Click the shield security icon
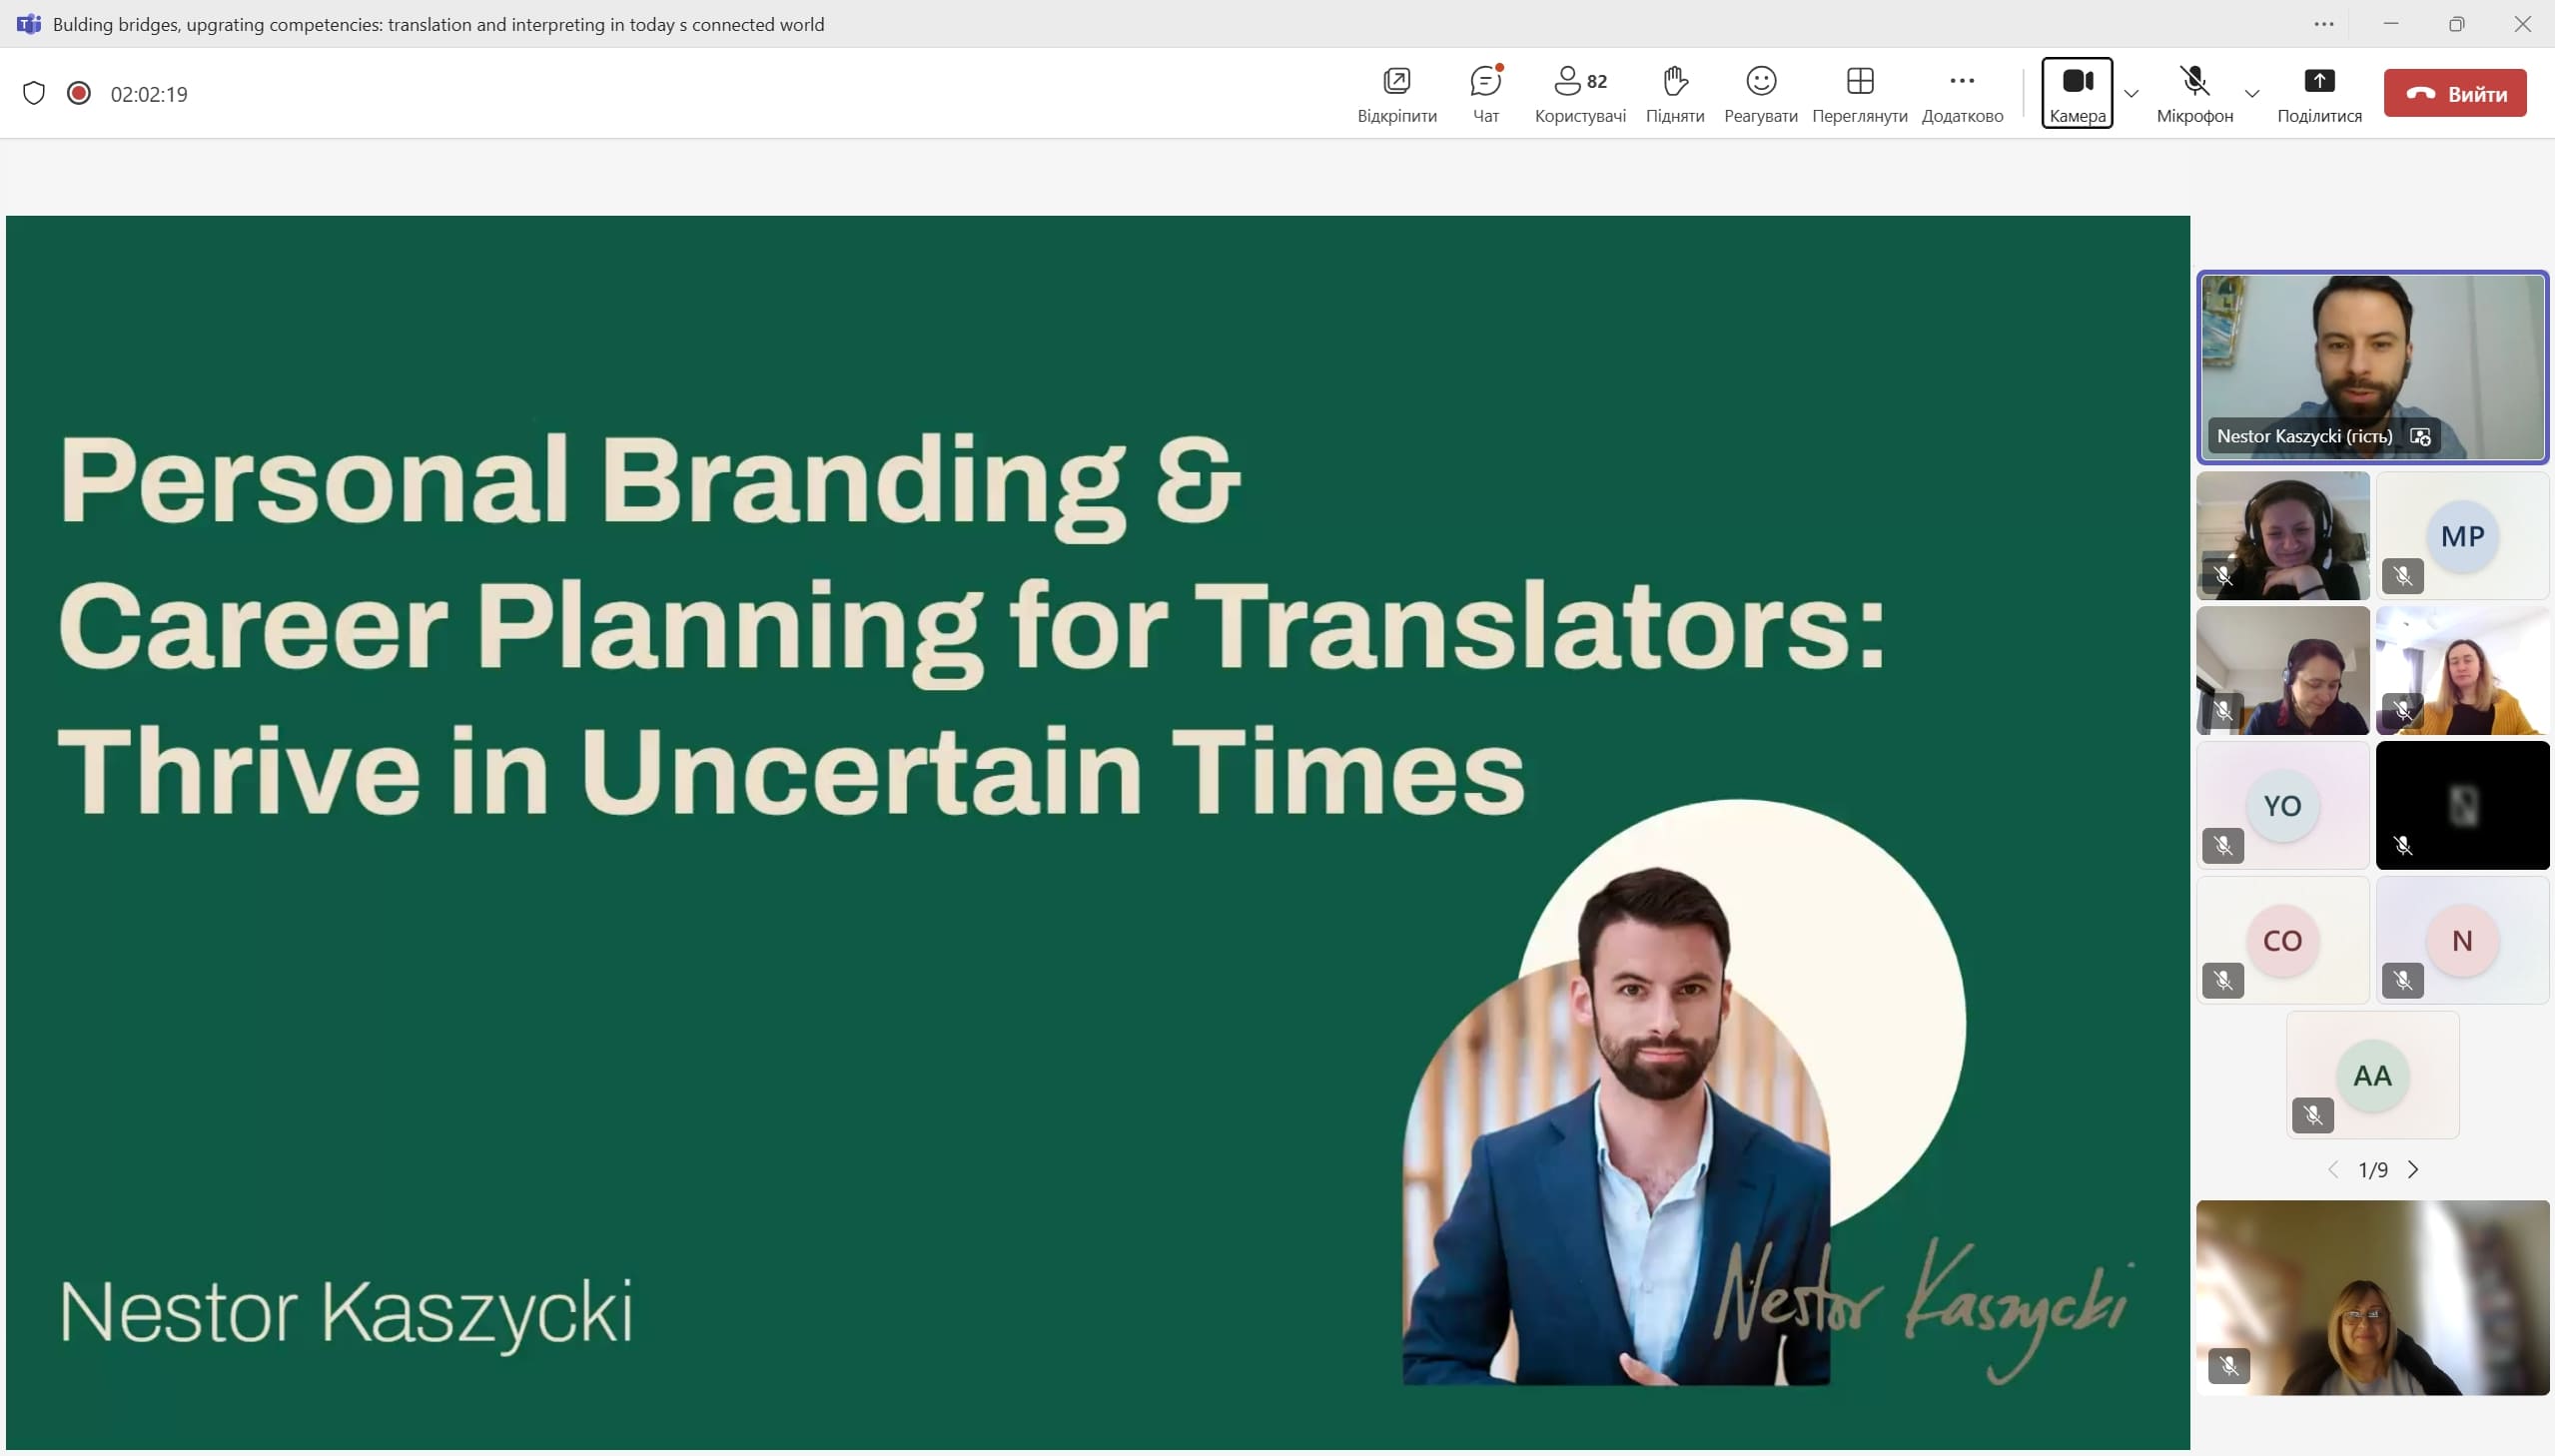The height and width of the screenshot is (1456, 2555). click(x=34, y=93)
